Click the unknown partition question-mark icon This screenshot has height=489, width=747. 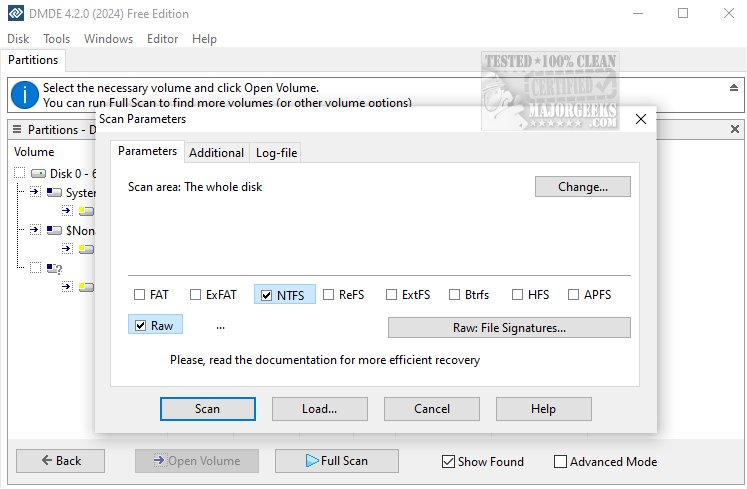(x=54, y=269)
